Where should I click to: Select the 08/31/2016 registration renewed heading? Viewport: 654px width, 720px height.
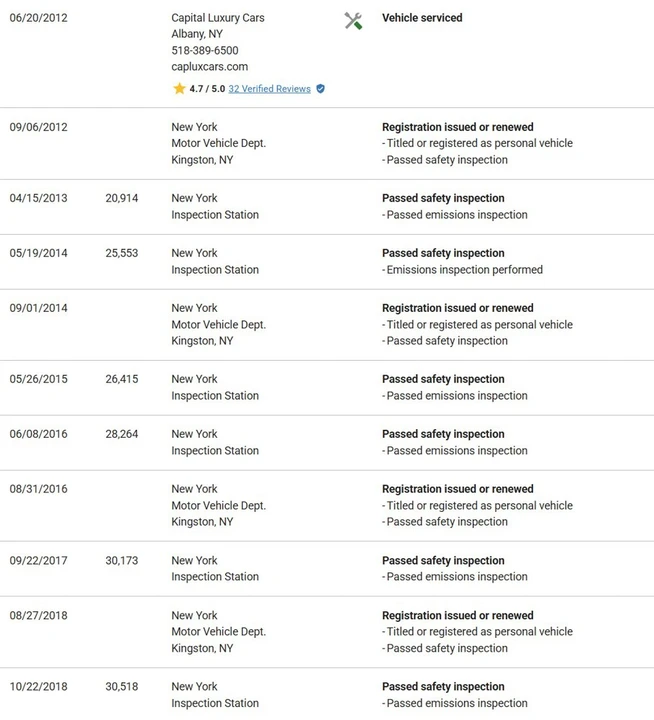point(458,489)
